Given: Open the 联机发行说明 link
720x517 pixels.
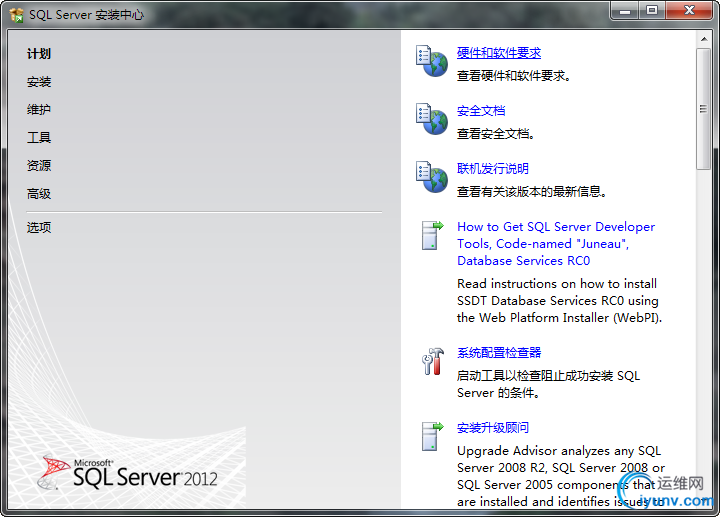Looking at the screenshot, I should point(493,169).
